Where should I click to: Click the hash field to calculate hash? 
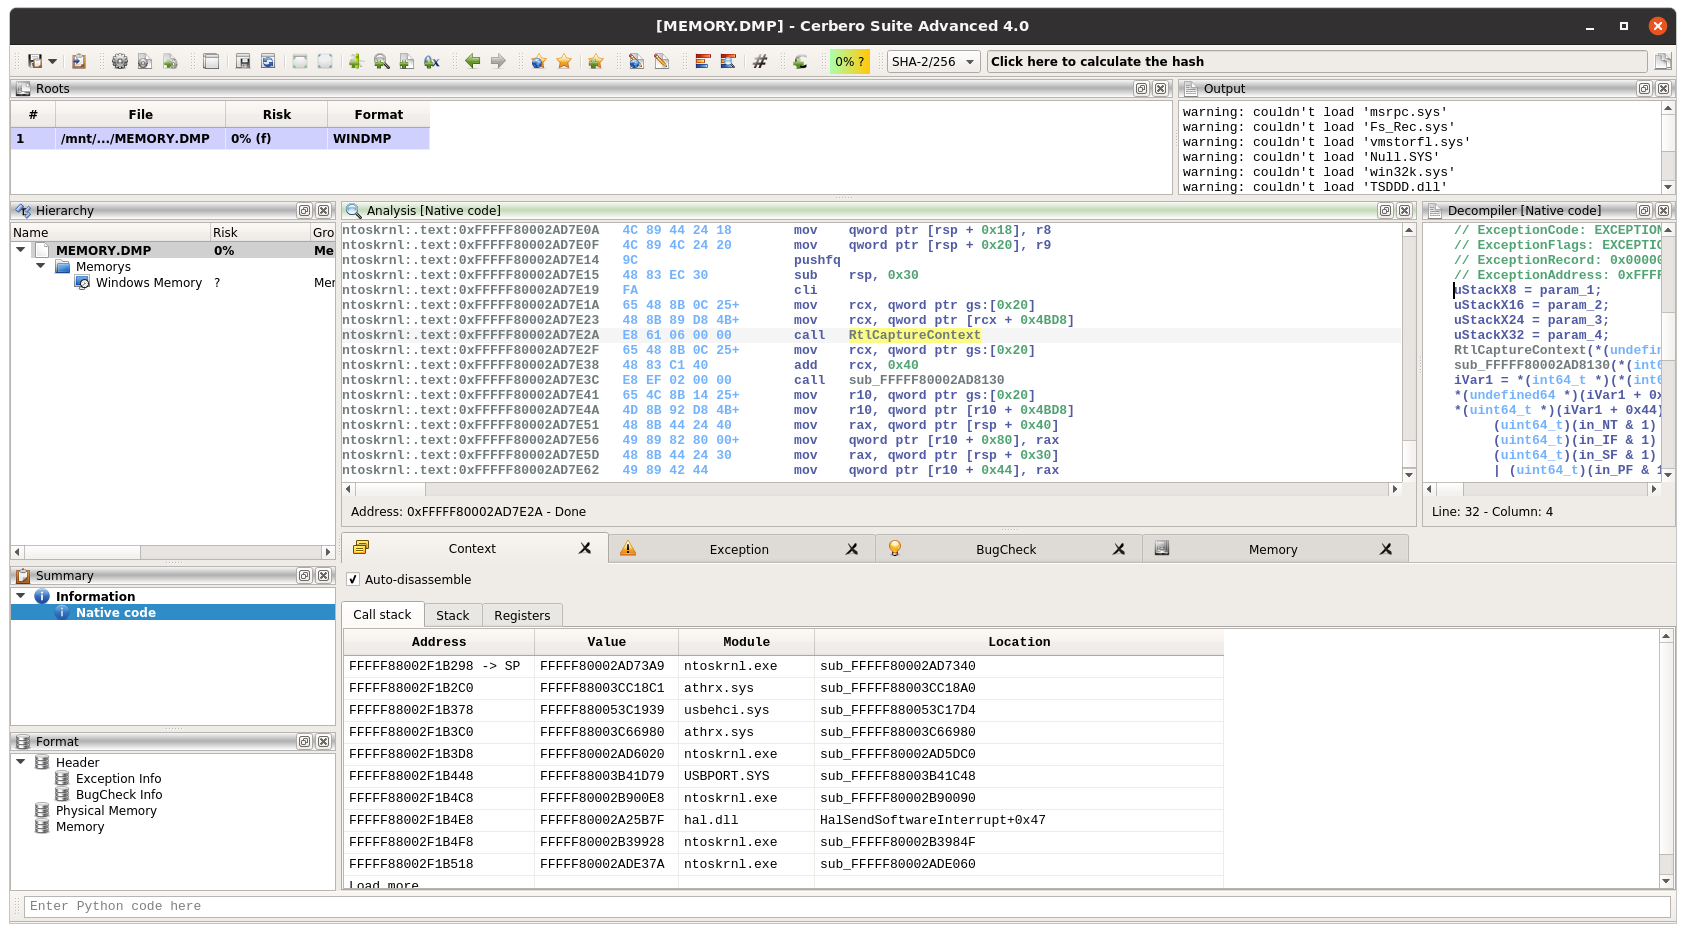click(x=1316, y=61)
